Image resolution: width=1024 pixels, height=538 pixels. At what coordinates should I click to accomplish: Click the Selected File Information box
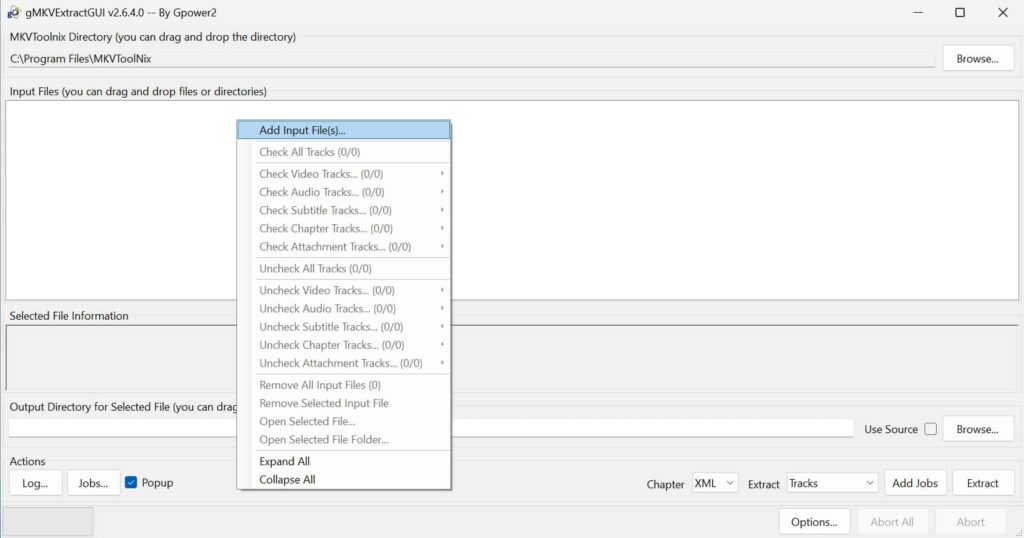tap(512, 358)
